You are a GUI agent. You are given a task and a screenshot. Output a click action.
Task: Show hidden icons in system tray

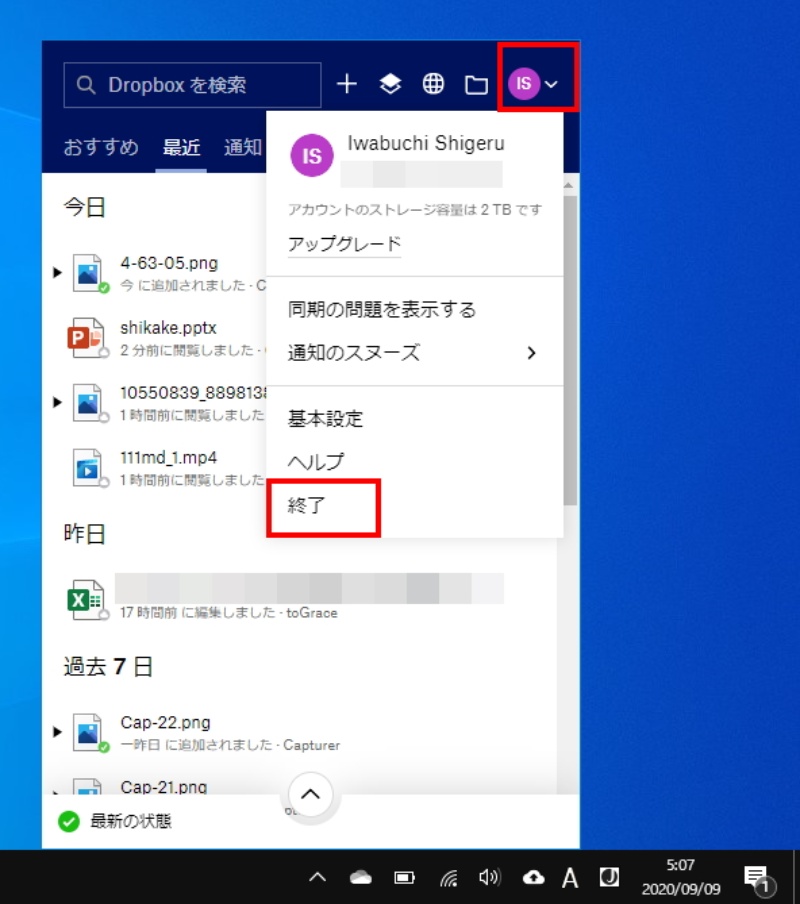pyautogui.click(x=317, y=878)
